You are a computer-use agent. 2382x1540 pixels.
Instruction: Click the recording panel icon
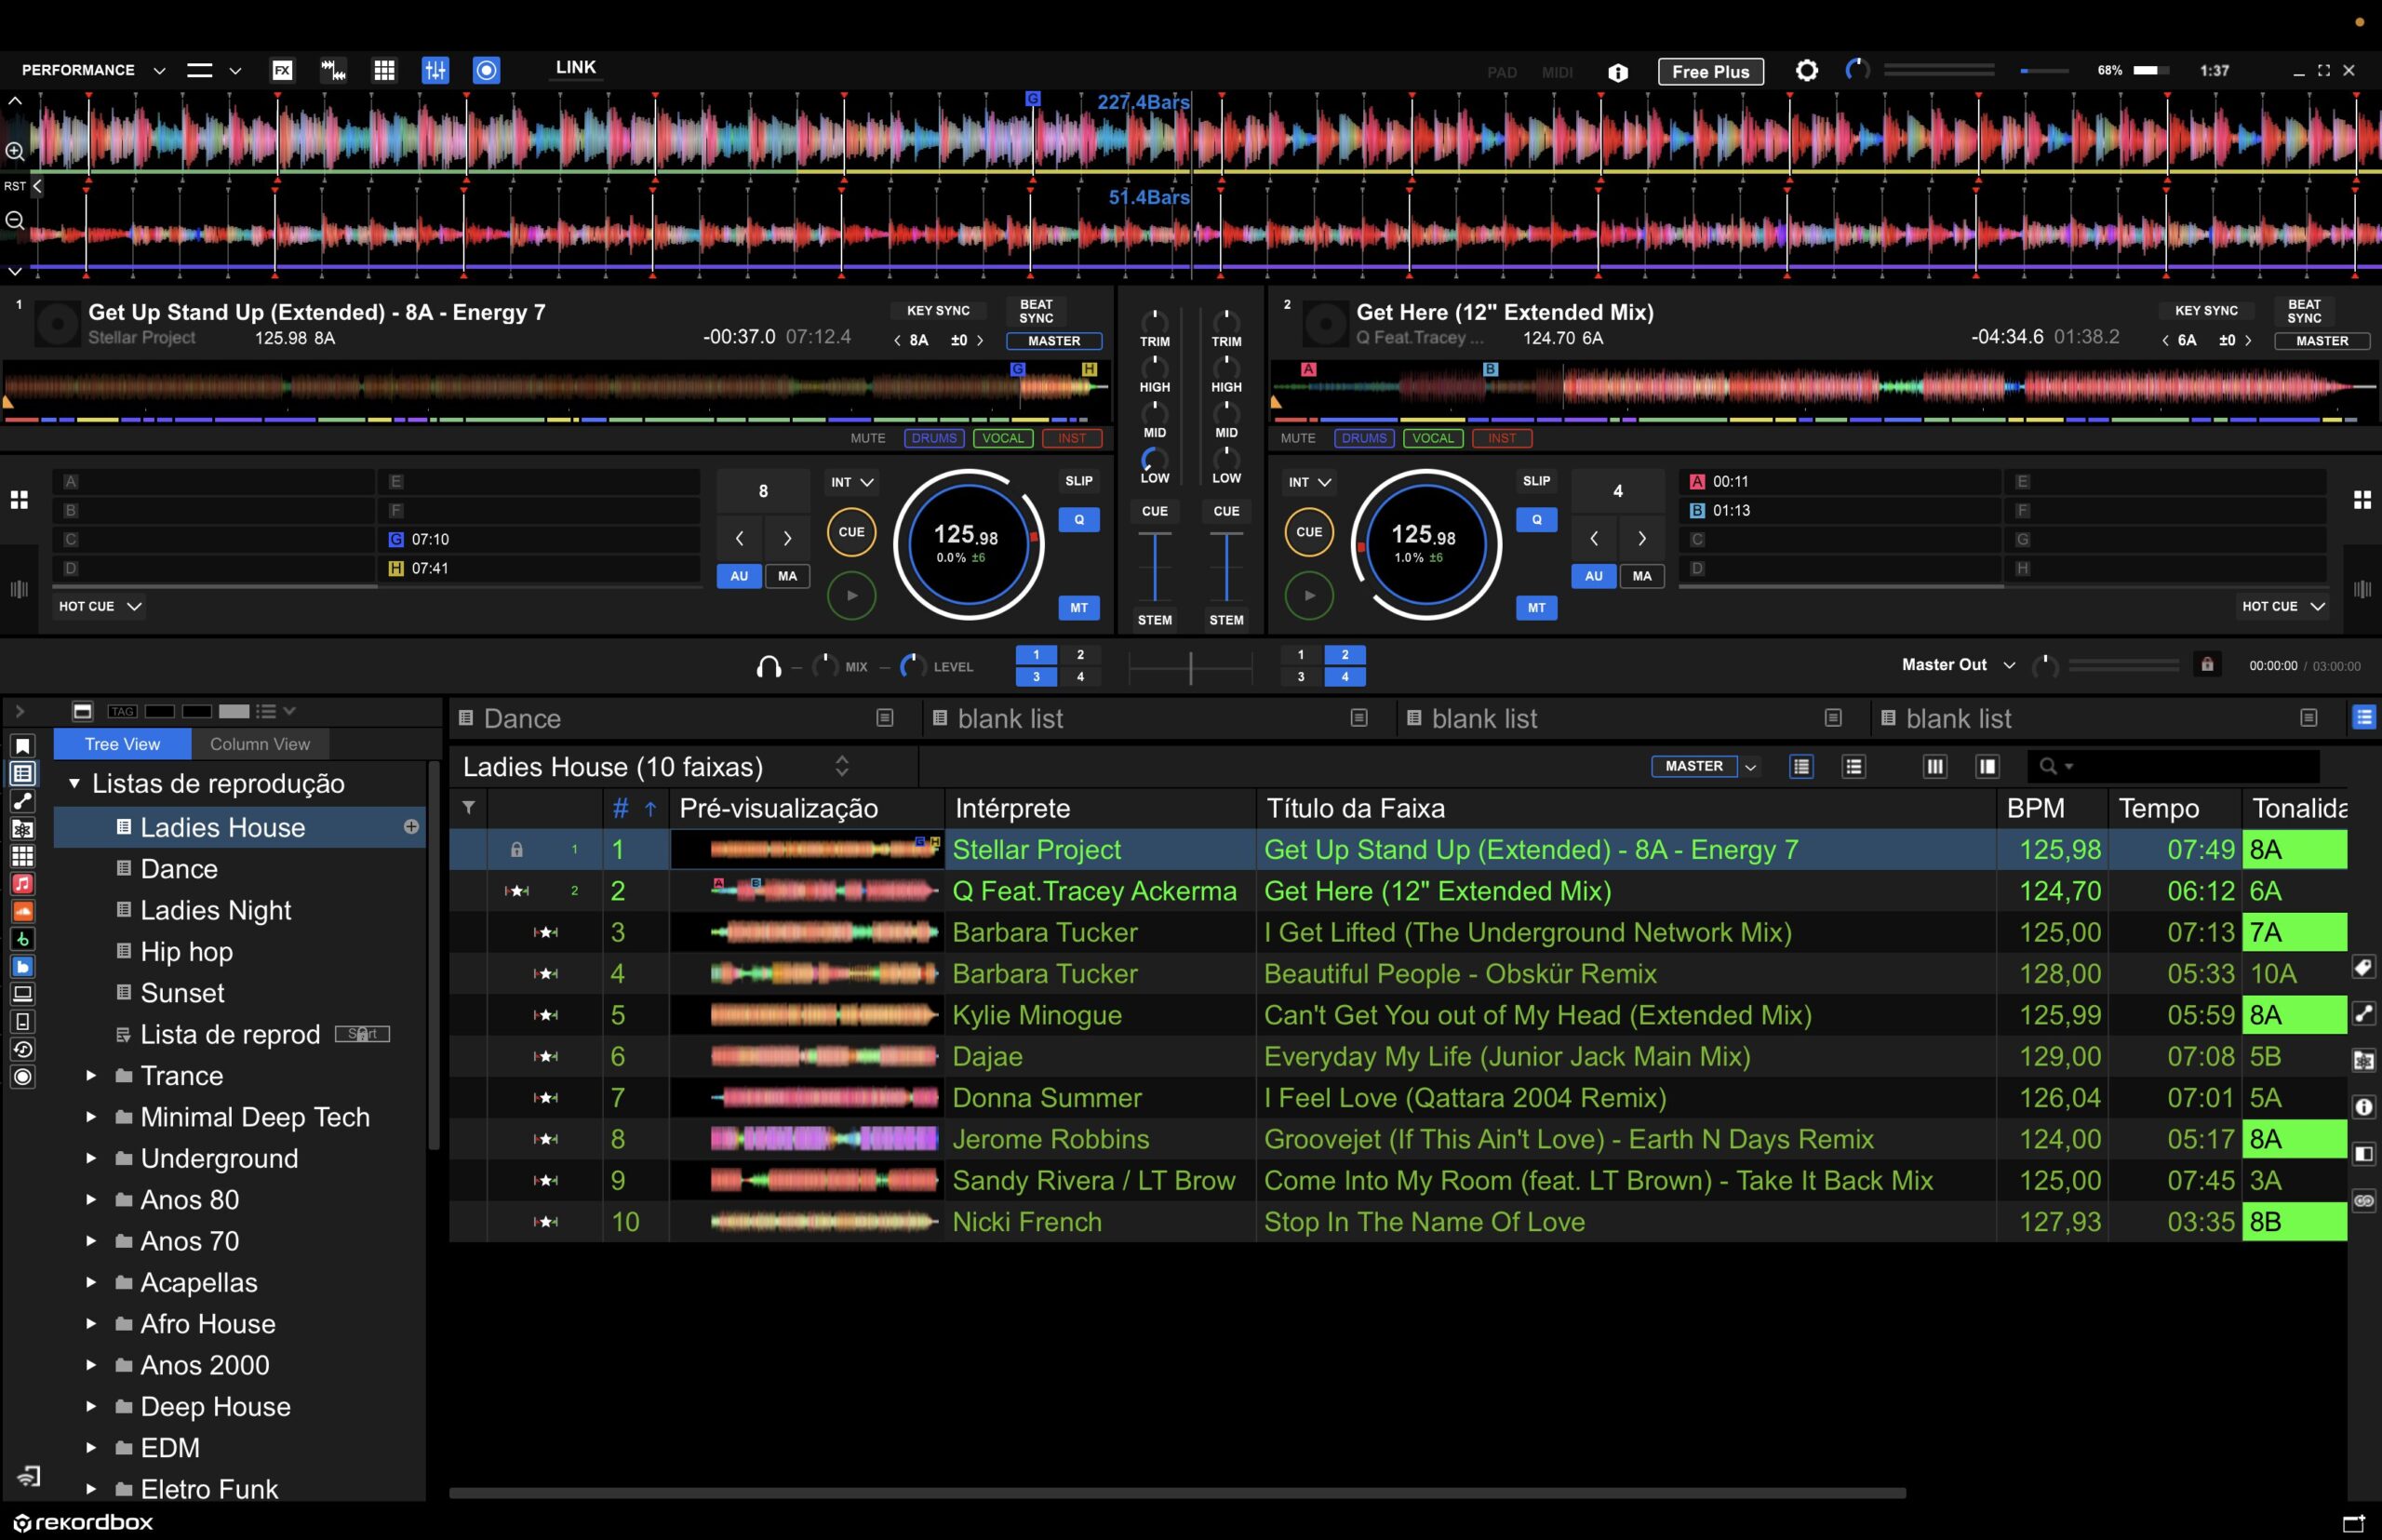click(x=486, y=70)
